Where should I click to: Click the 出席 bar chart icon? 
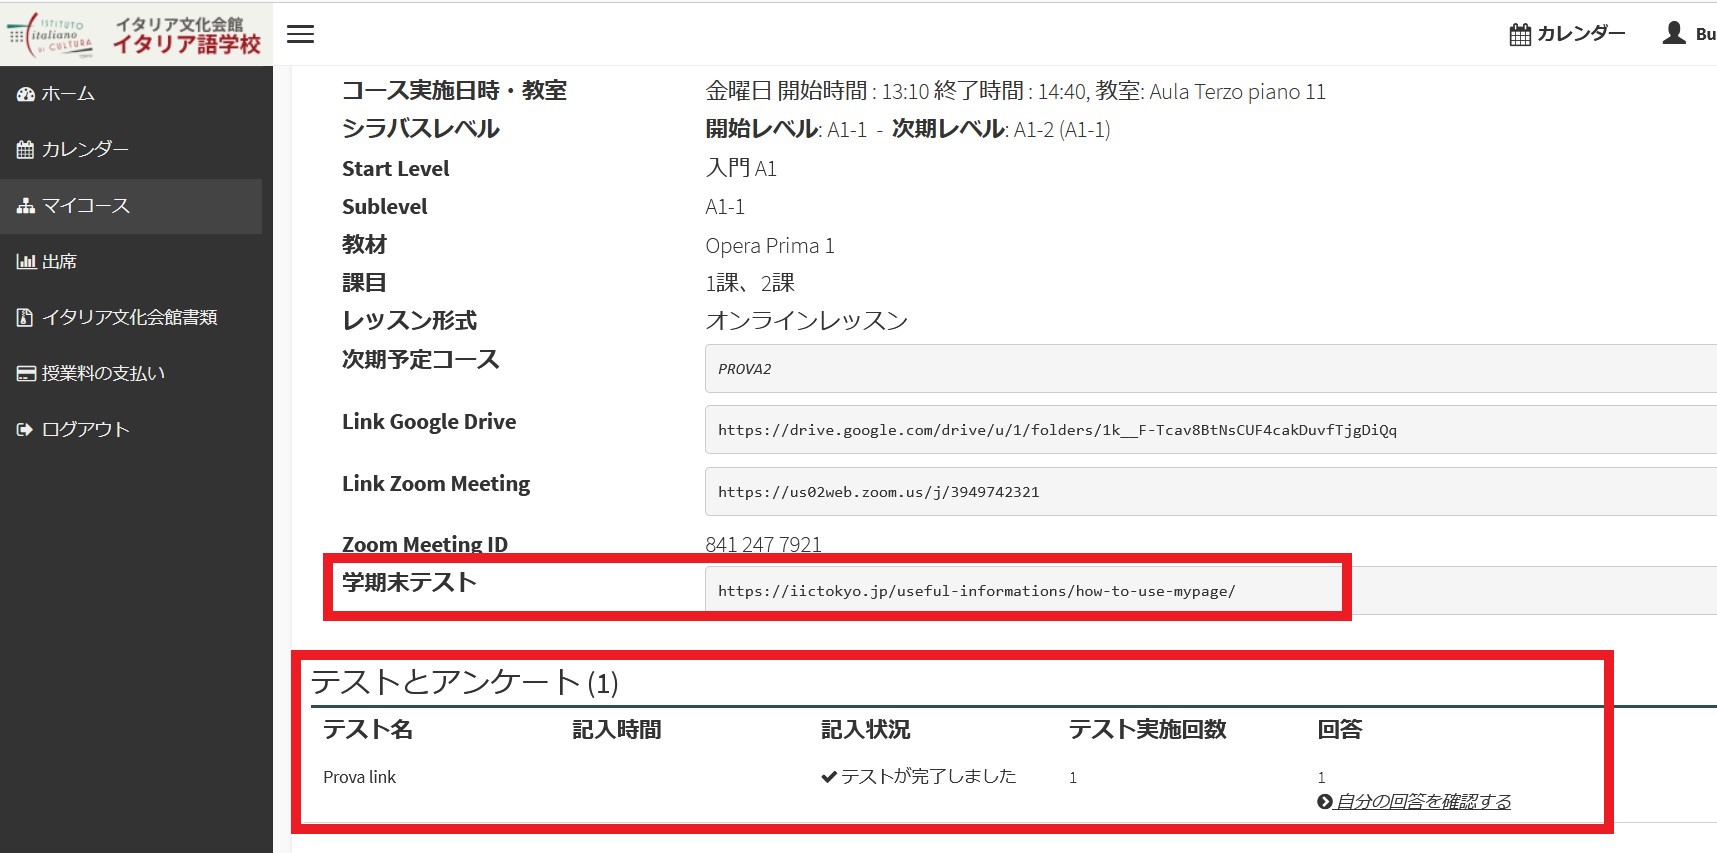(x=25, y=262)
